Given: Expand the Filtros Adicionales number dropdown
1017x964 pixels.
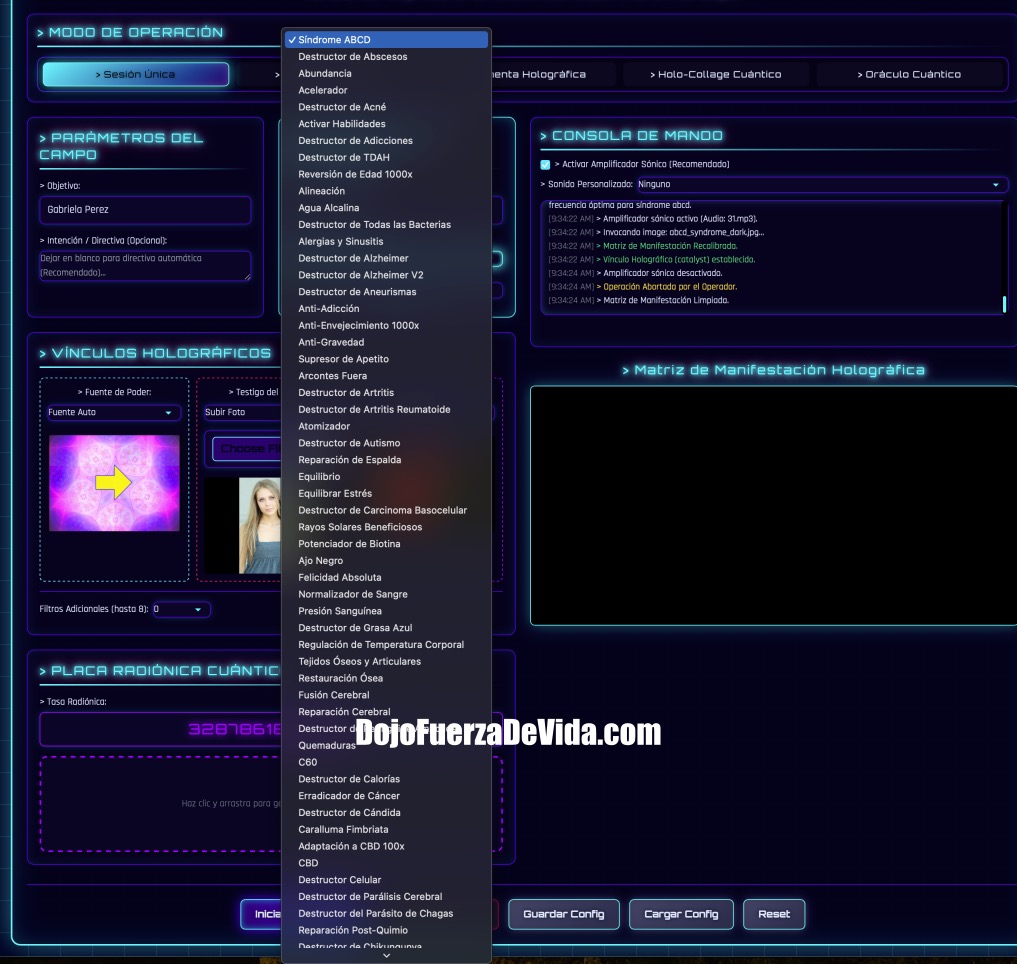Looking at the screenshot, I should click(x=181, y=609).
